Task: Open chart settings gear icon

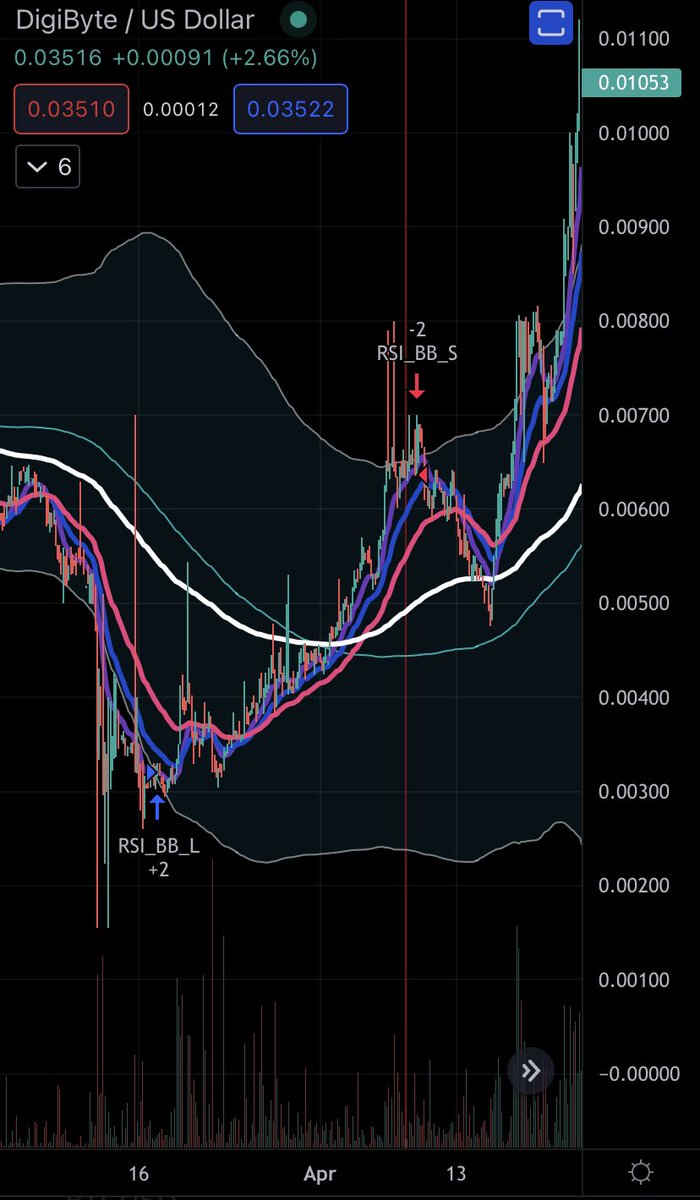Action: [x=641, y=1172]
